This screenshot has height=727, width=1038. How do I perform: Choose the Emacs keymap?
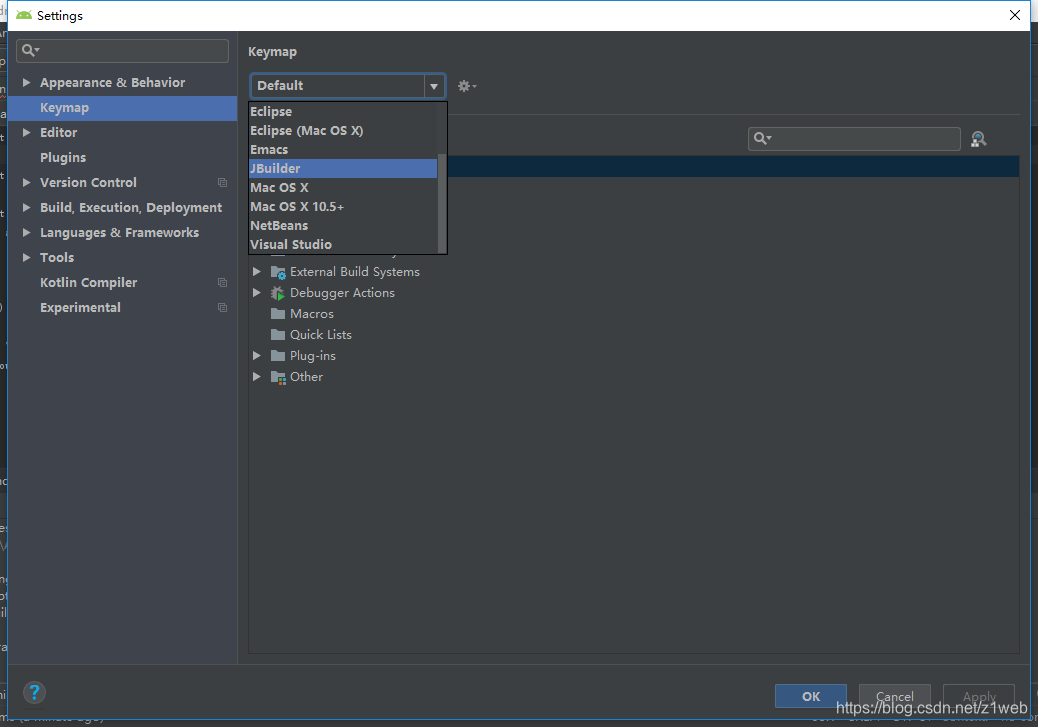(x=343, y=150)
